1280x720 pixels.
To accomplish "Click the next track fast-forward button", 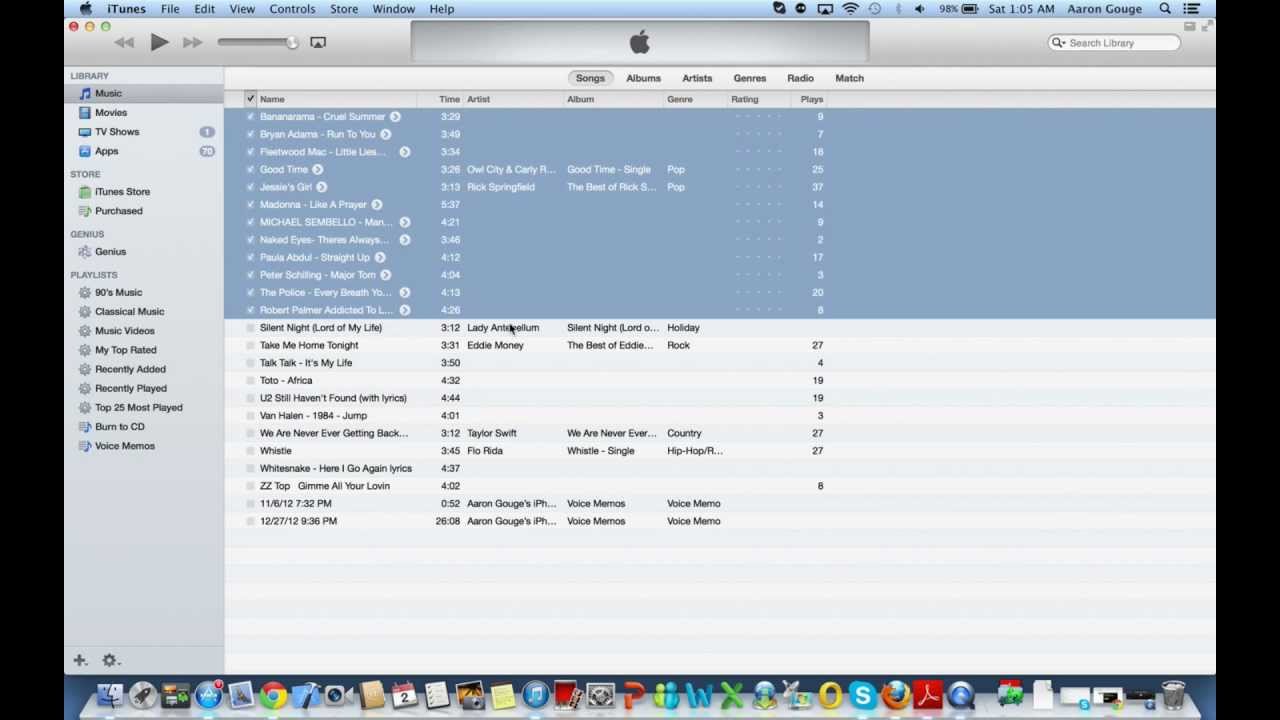I will 193,42.
